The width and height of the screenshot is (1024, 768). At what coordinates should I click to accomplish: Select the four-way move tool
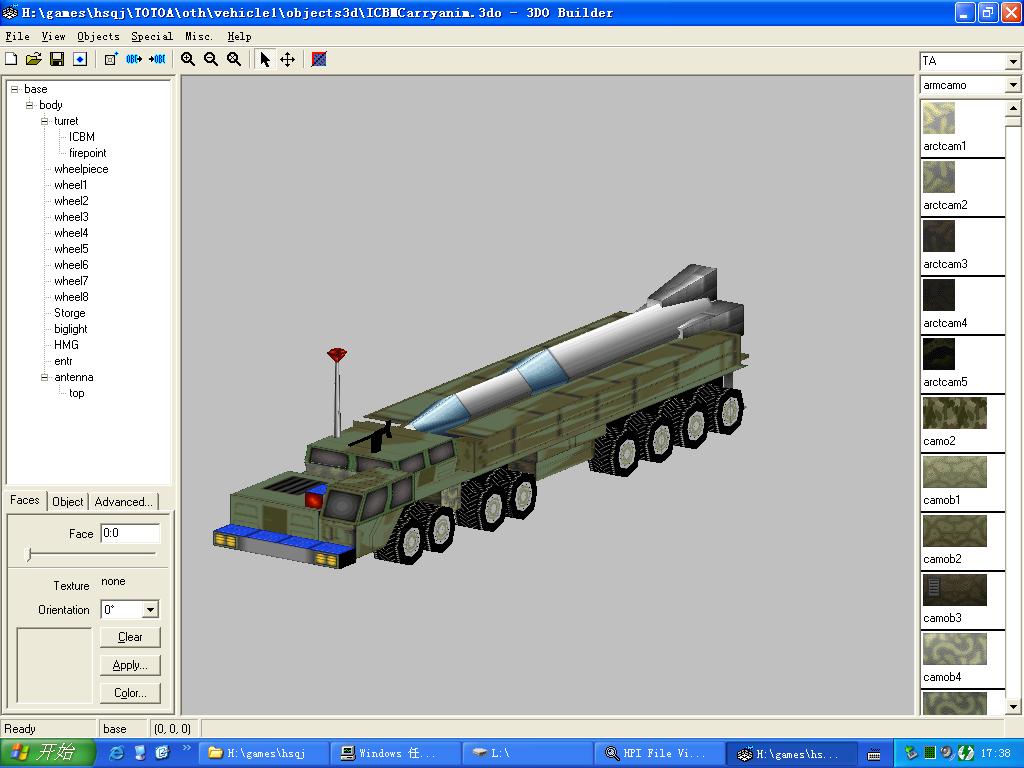coord(287,59)
